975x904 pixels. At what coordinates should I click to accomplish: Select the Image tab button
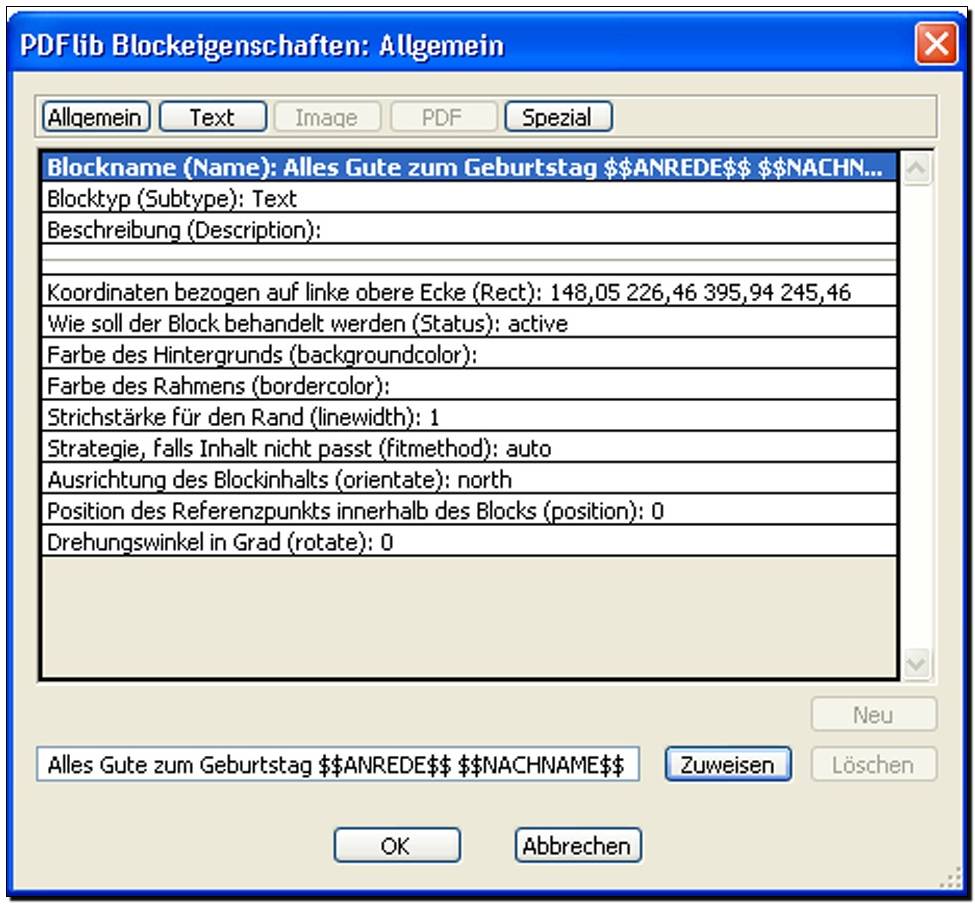(x=327, y=117)
